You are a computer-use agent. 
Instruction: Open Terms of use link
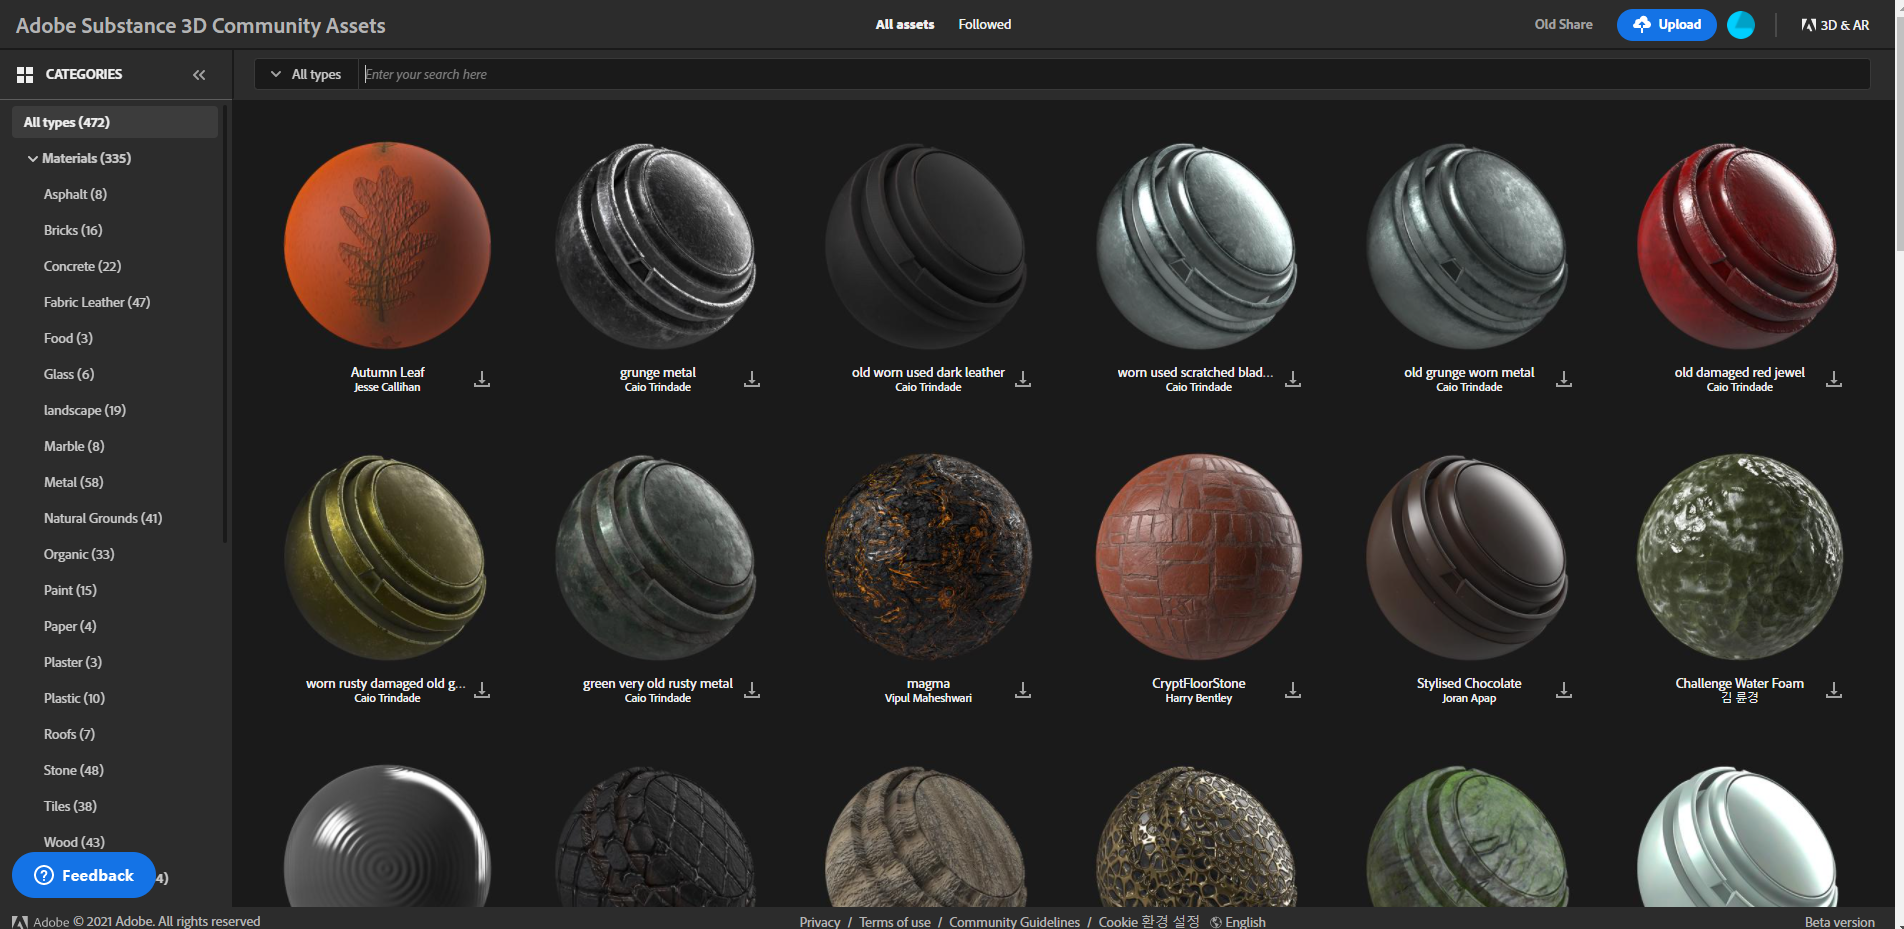click(895, 922)
